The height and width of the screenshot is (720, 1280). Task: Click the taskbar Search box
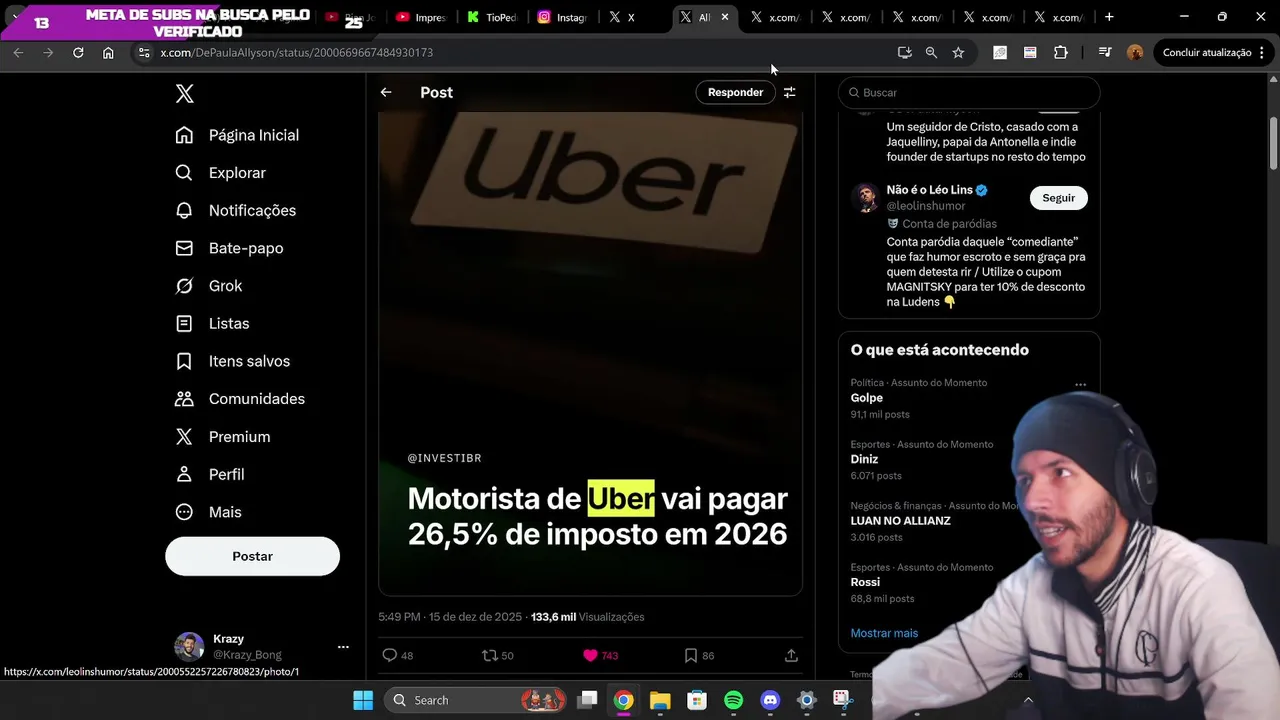click(x=477, y=700)
